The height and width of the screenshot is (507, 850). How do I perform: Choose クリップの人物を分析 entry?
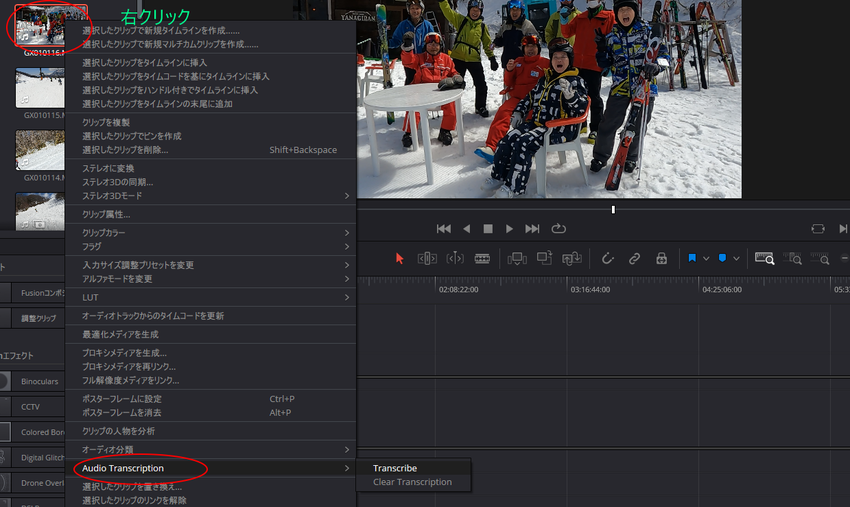pos(211,431)
